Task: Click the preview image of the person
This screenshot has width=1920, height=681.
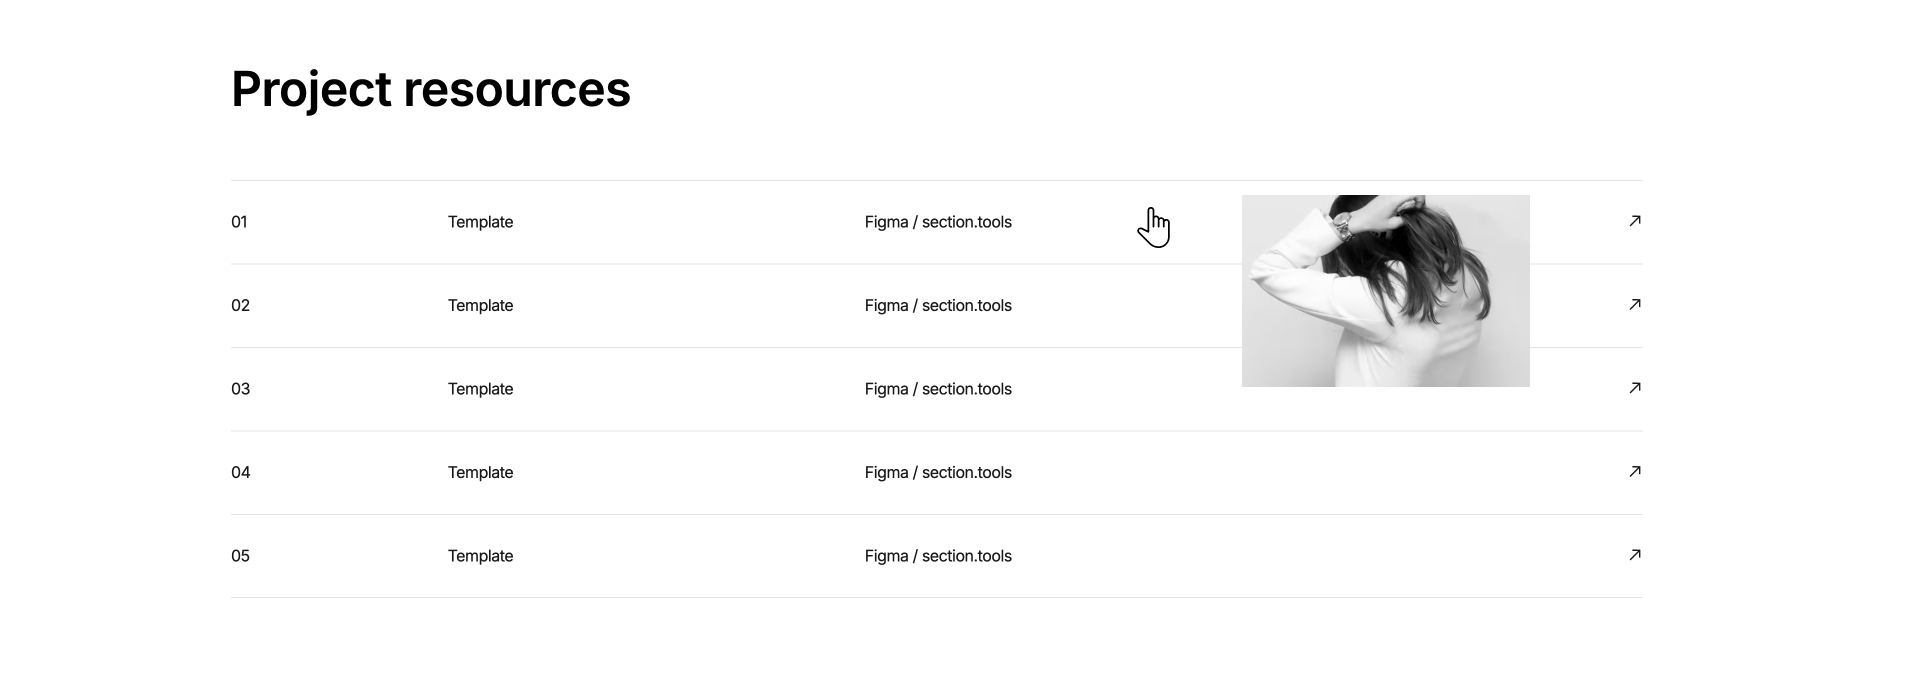Action: [x=1385, y=290]
